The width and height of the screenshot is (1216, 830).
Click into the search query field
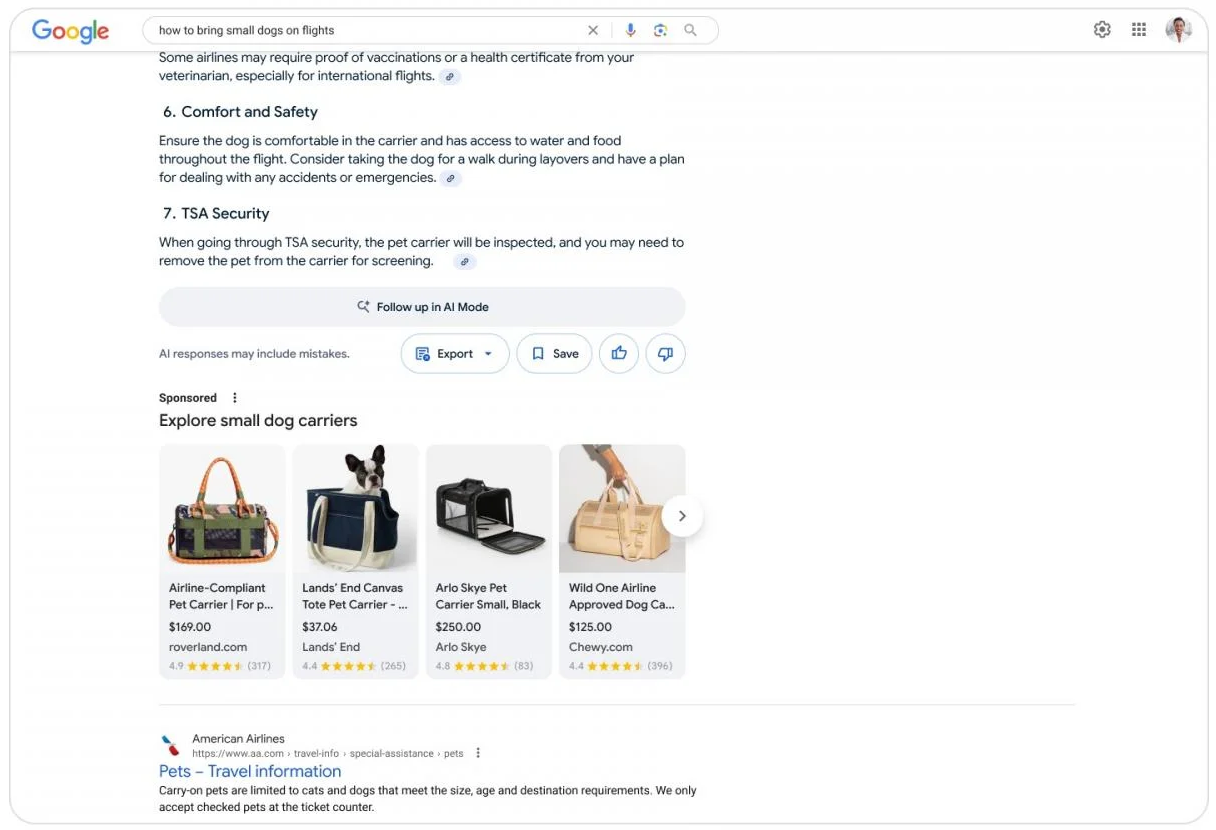365,31
